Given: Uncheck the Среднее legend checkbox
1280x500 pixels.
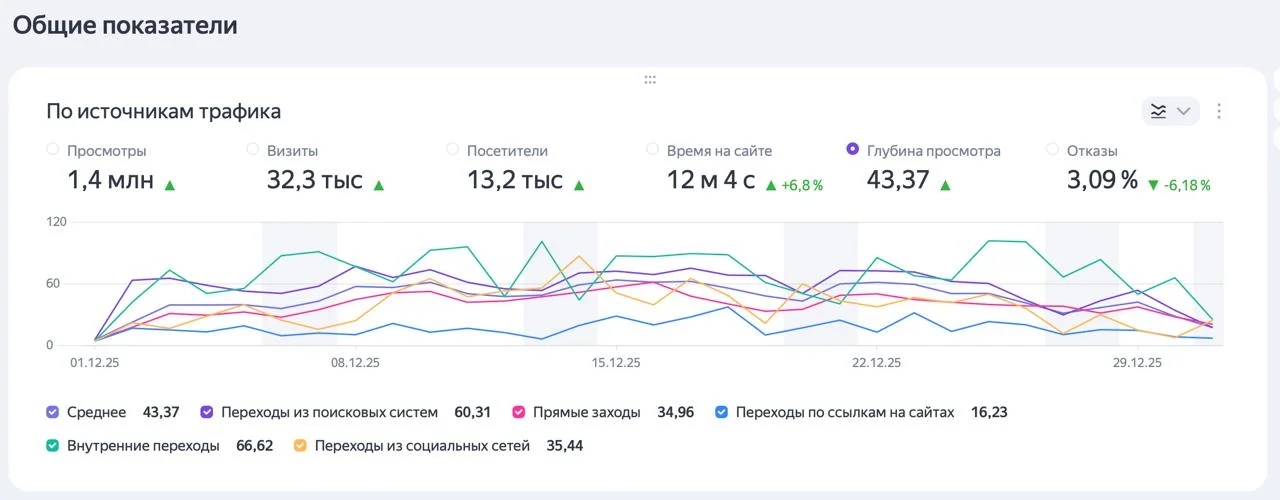Looking at the screenshot, I should (53, 412).
